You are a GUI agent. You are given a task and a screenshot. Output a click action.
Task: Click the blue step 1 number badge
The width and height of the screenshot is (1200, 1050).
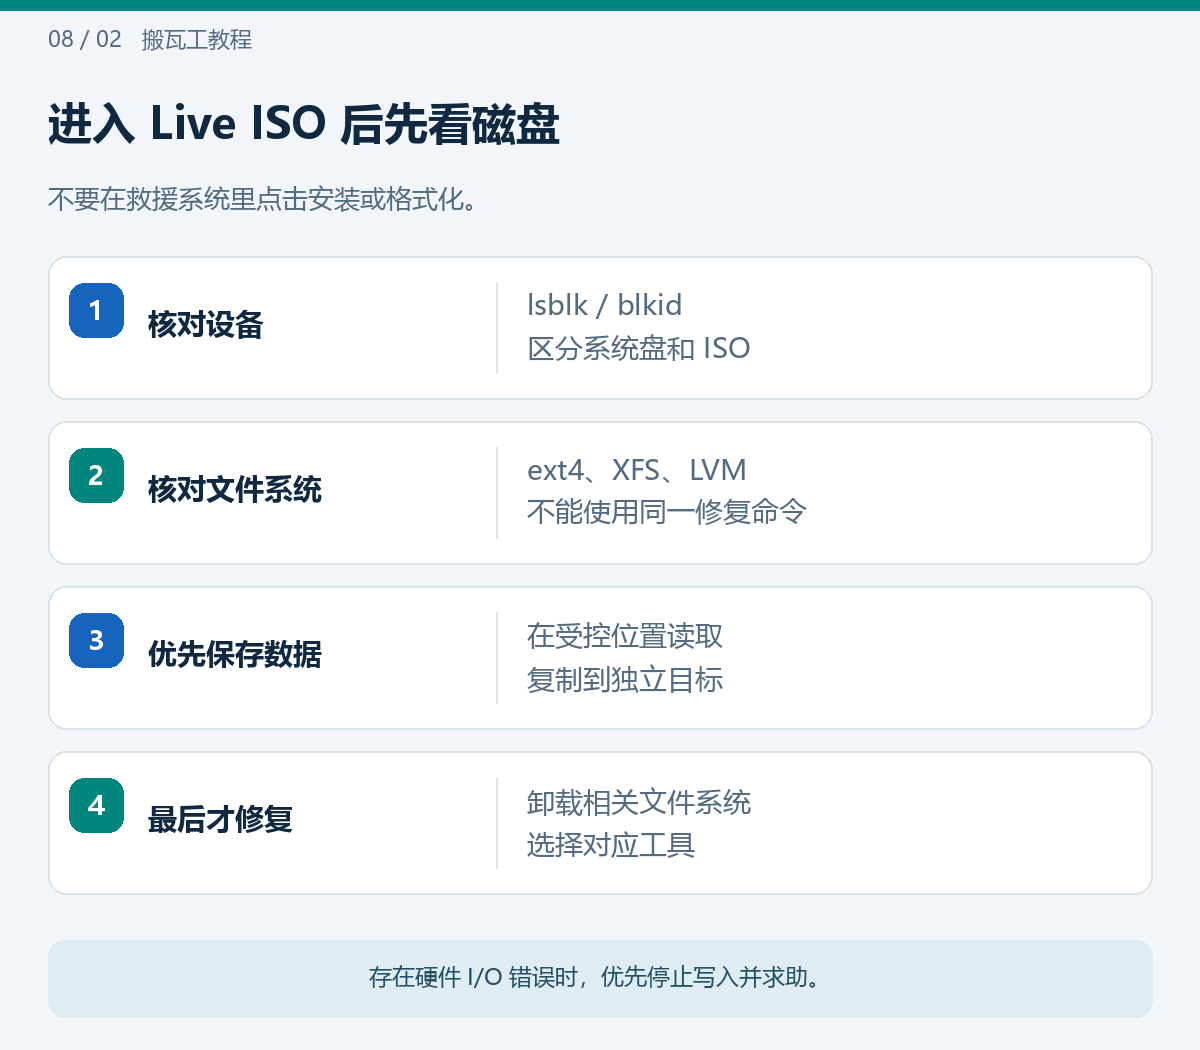(96, 310)
